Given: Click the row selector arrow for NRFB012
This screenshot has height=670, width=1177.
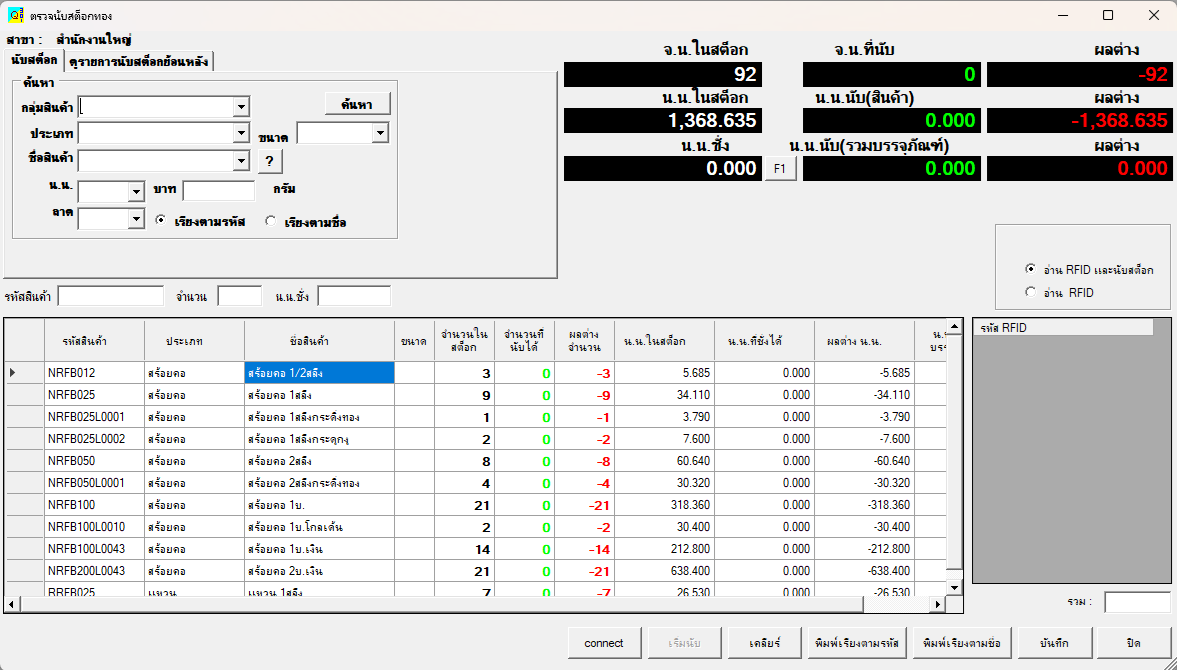Looking at the screenshot, I should pos(13,373).
